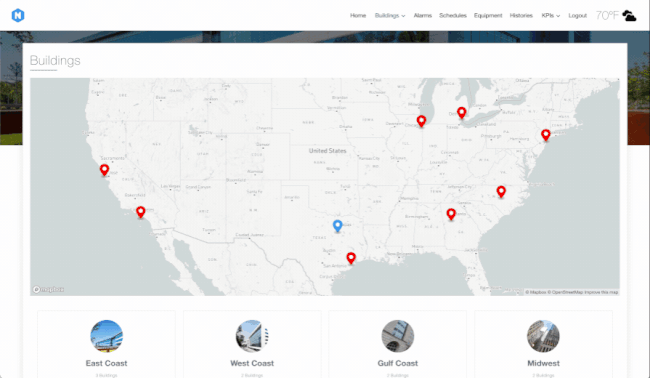The width and height of the screenshot is (650, 378).
Task: Open the Alarms page
Action: click(x=422, y=15)
